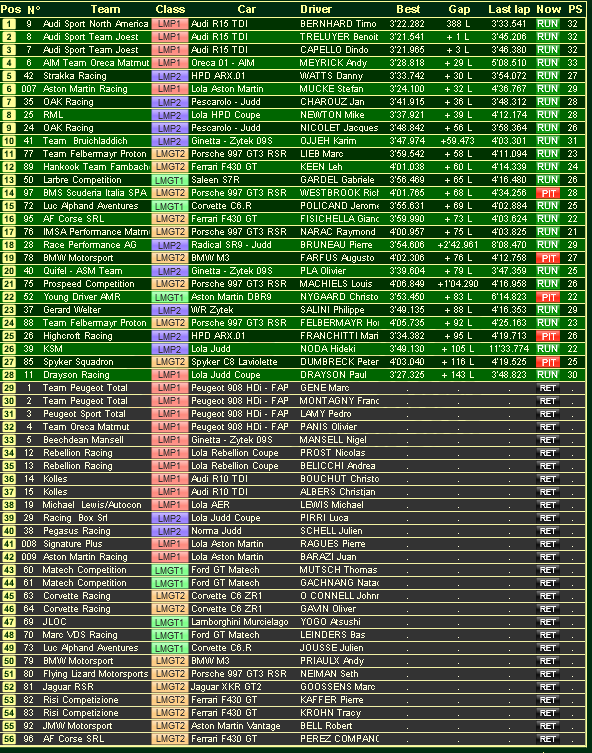
Task: Click last lap 8'08.470 for Race Performance
Action: [x=509, y=244]
